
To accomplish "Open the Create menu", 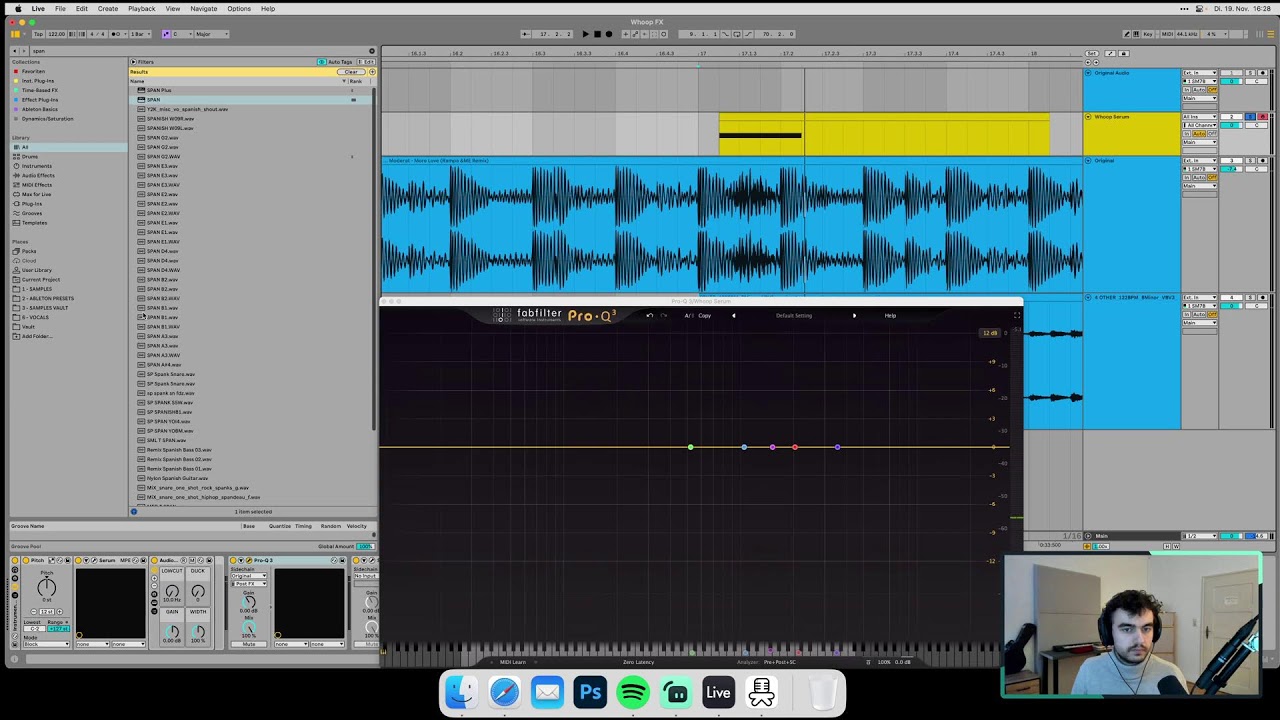I will coord(108,9).
